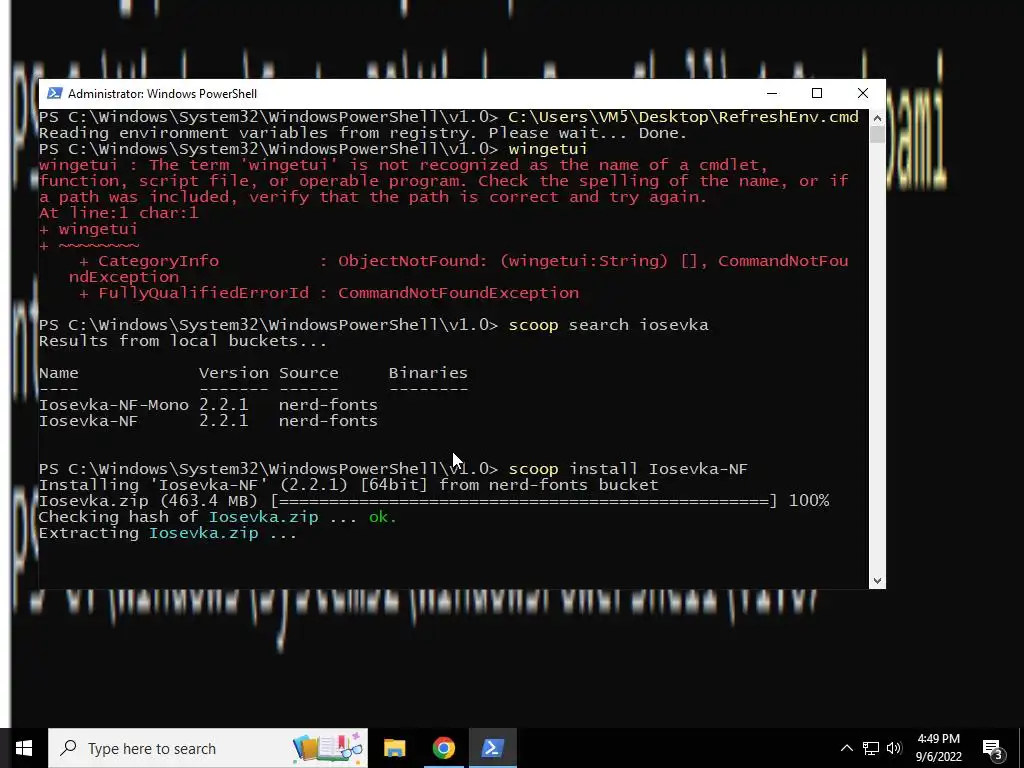Click the Administrator: Windows PowerShell title
This screenshot has width=1024, height=768.
[162, 93]
